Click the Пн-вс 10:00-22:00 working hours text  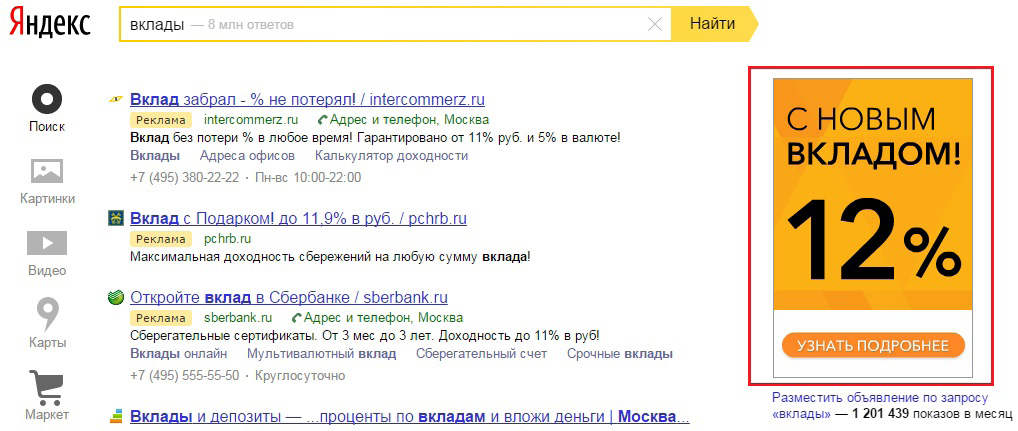pyautogui.click(x=308, y=178)
